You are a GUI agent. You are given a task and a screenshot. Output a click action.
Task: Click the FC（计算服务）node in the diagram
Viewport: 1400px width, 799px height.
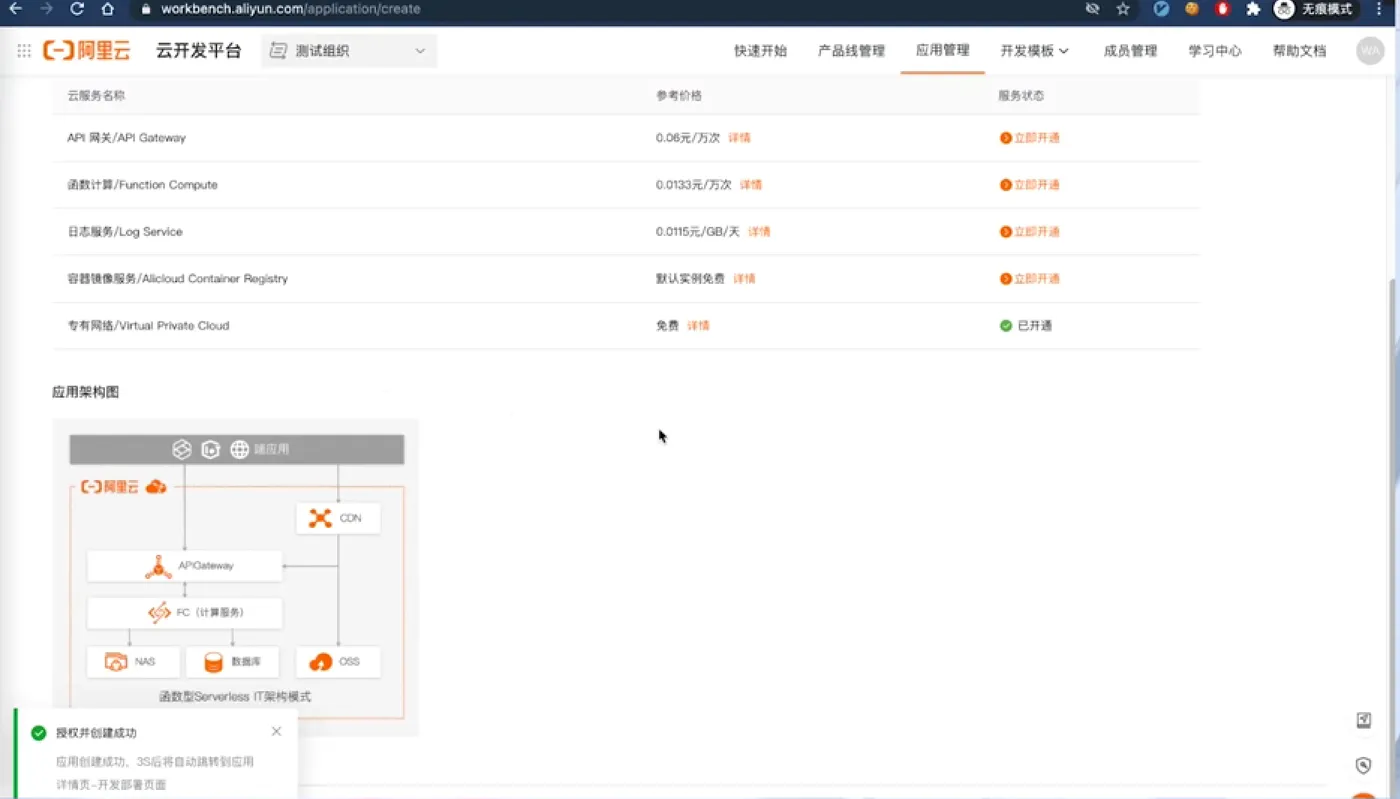(x=184, y=613)
